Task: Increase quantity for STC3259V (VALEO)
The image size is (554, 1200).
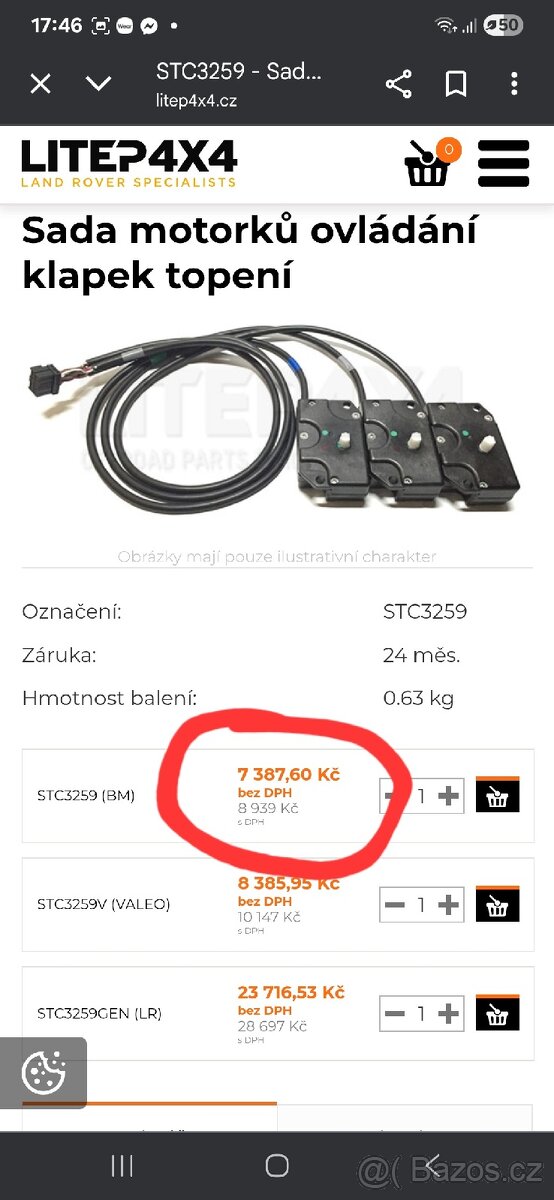Action: pos(449,905)
